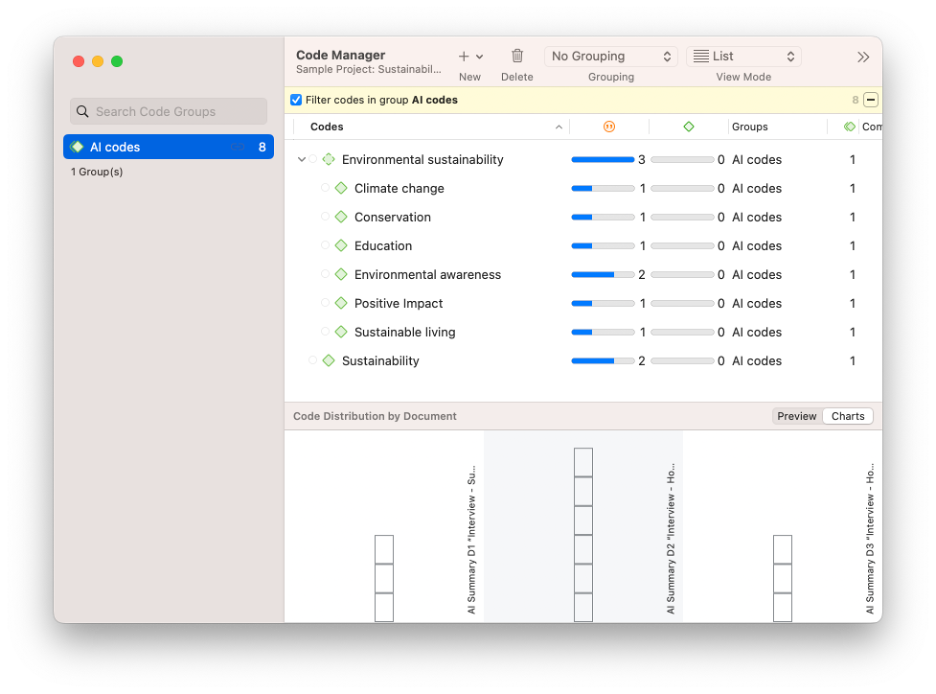Click the minus icon in filter bar
Viewport: 936px width, 694px height.
[x=870, y=100]
